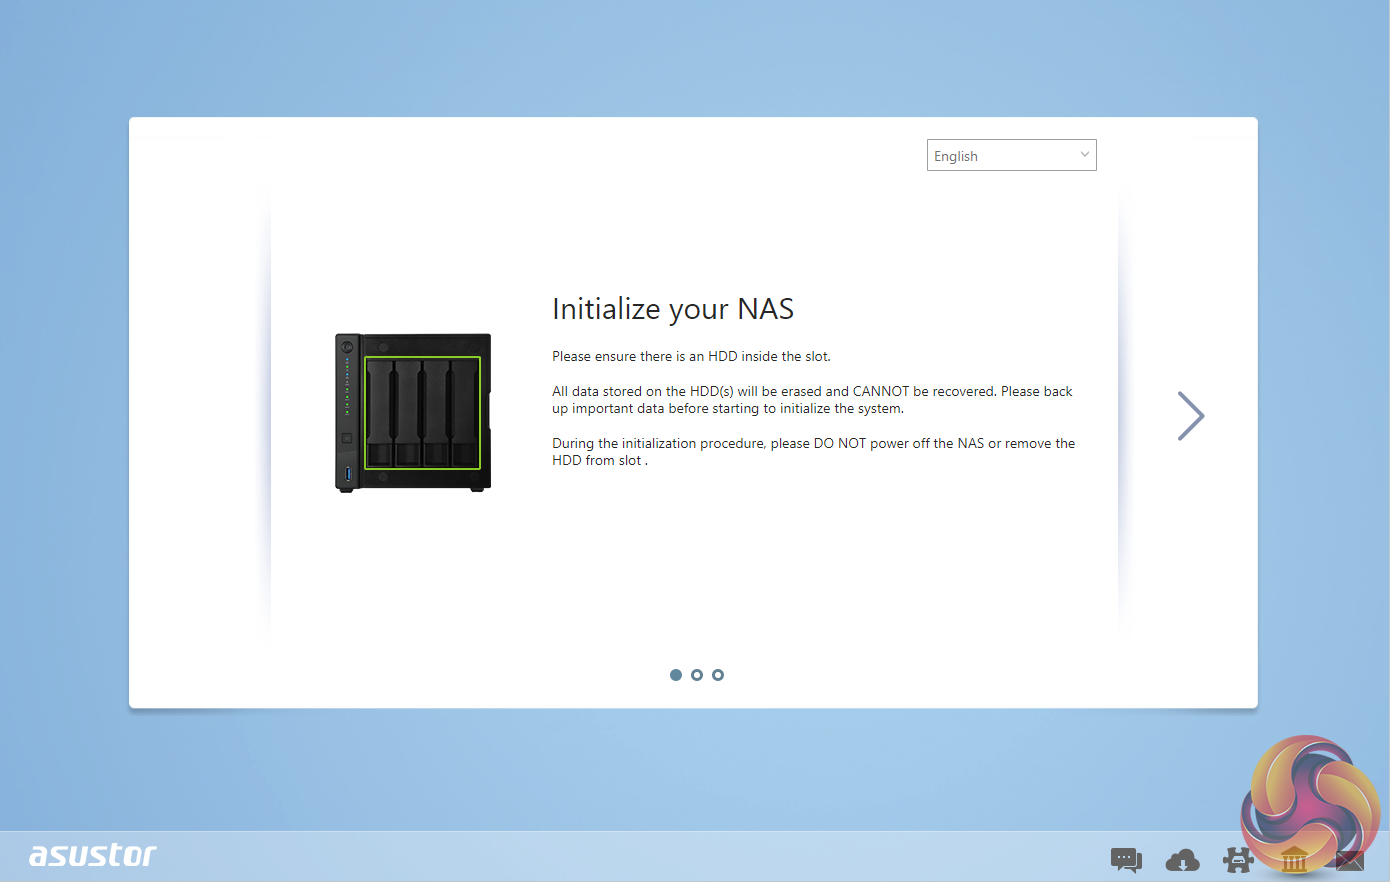Viewport: 1390px width, 882px height.
Task: Click the NAS device image
Action: click(413, 412)
